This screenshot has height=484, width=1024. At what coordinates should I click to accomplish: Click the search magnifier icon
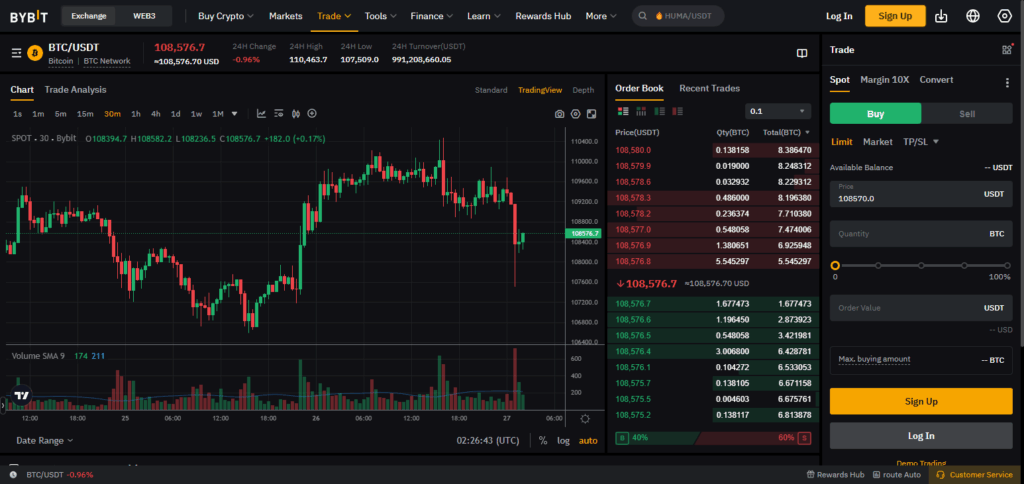click(x=643, y=16)
